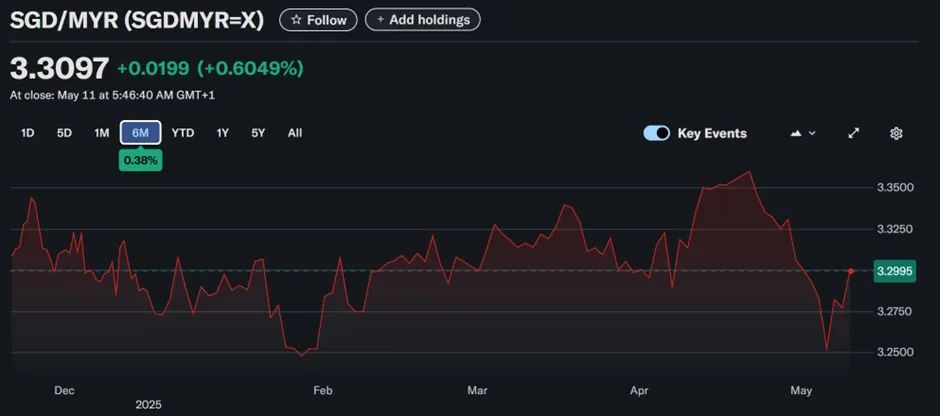Select the 6M time range
Screen dimensions: 940x416
pos(140,133)
